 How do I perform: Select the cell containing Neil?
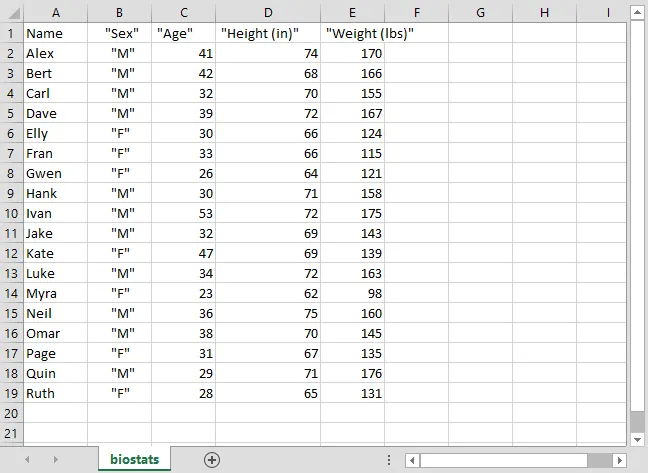55,313
